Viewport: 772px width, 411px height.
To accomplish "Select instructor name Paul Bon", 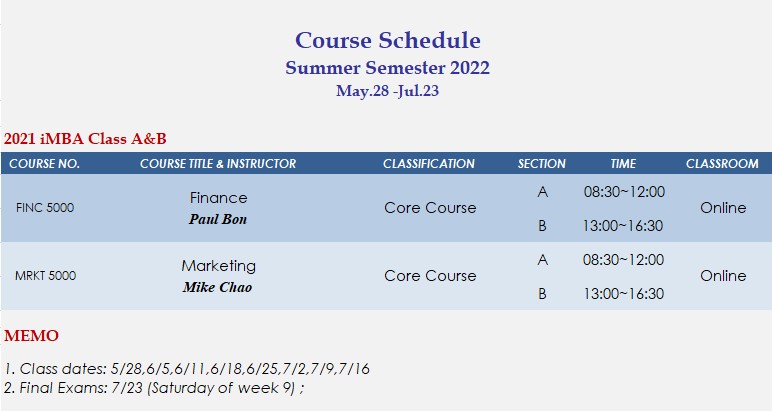I will [218, 220].
